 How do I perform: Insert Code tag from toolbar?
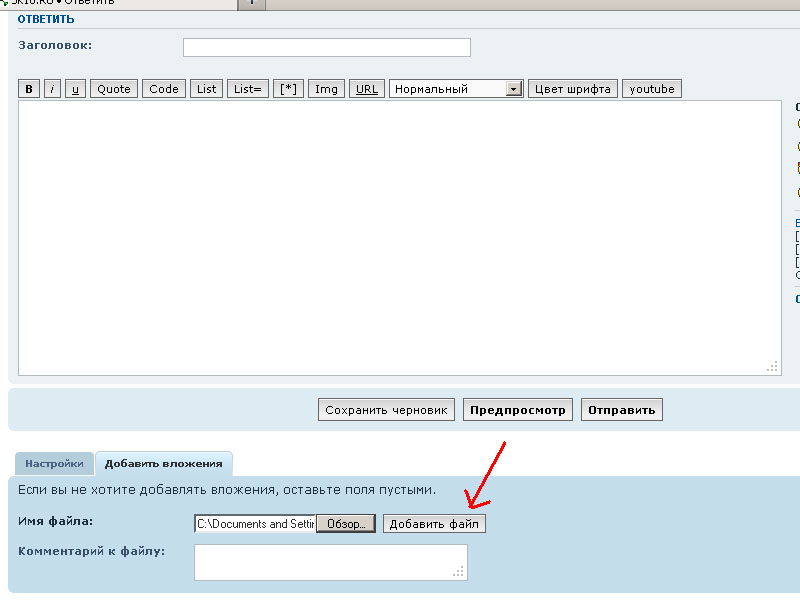[164, 89]
